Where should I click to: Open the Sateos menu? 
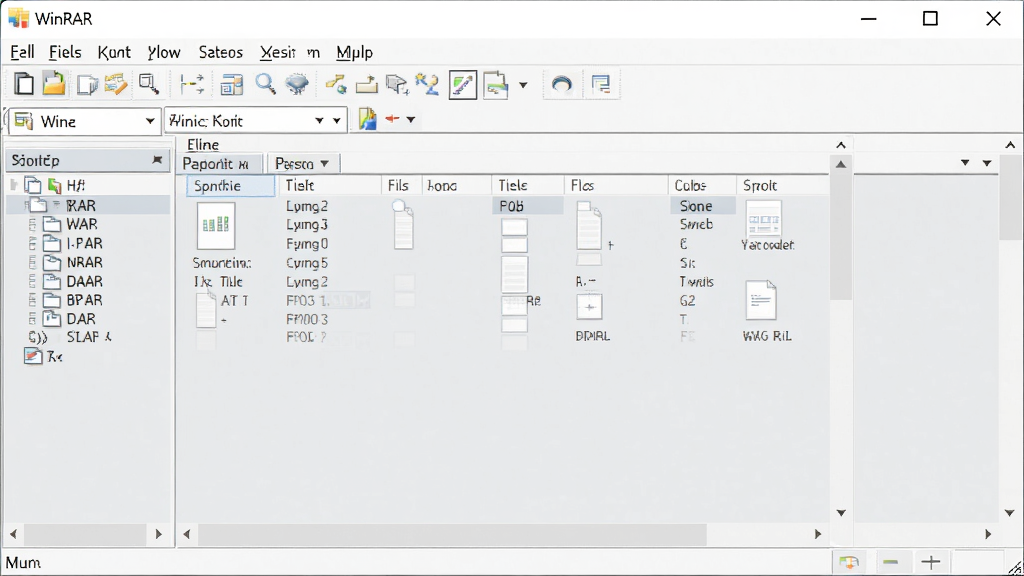(x=221, y=52)
